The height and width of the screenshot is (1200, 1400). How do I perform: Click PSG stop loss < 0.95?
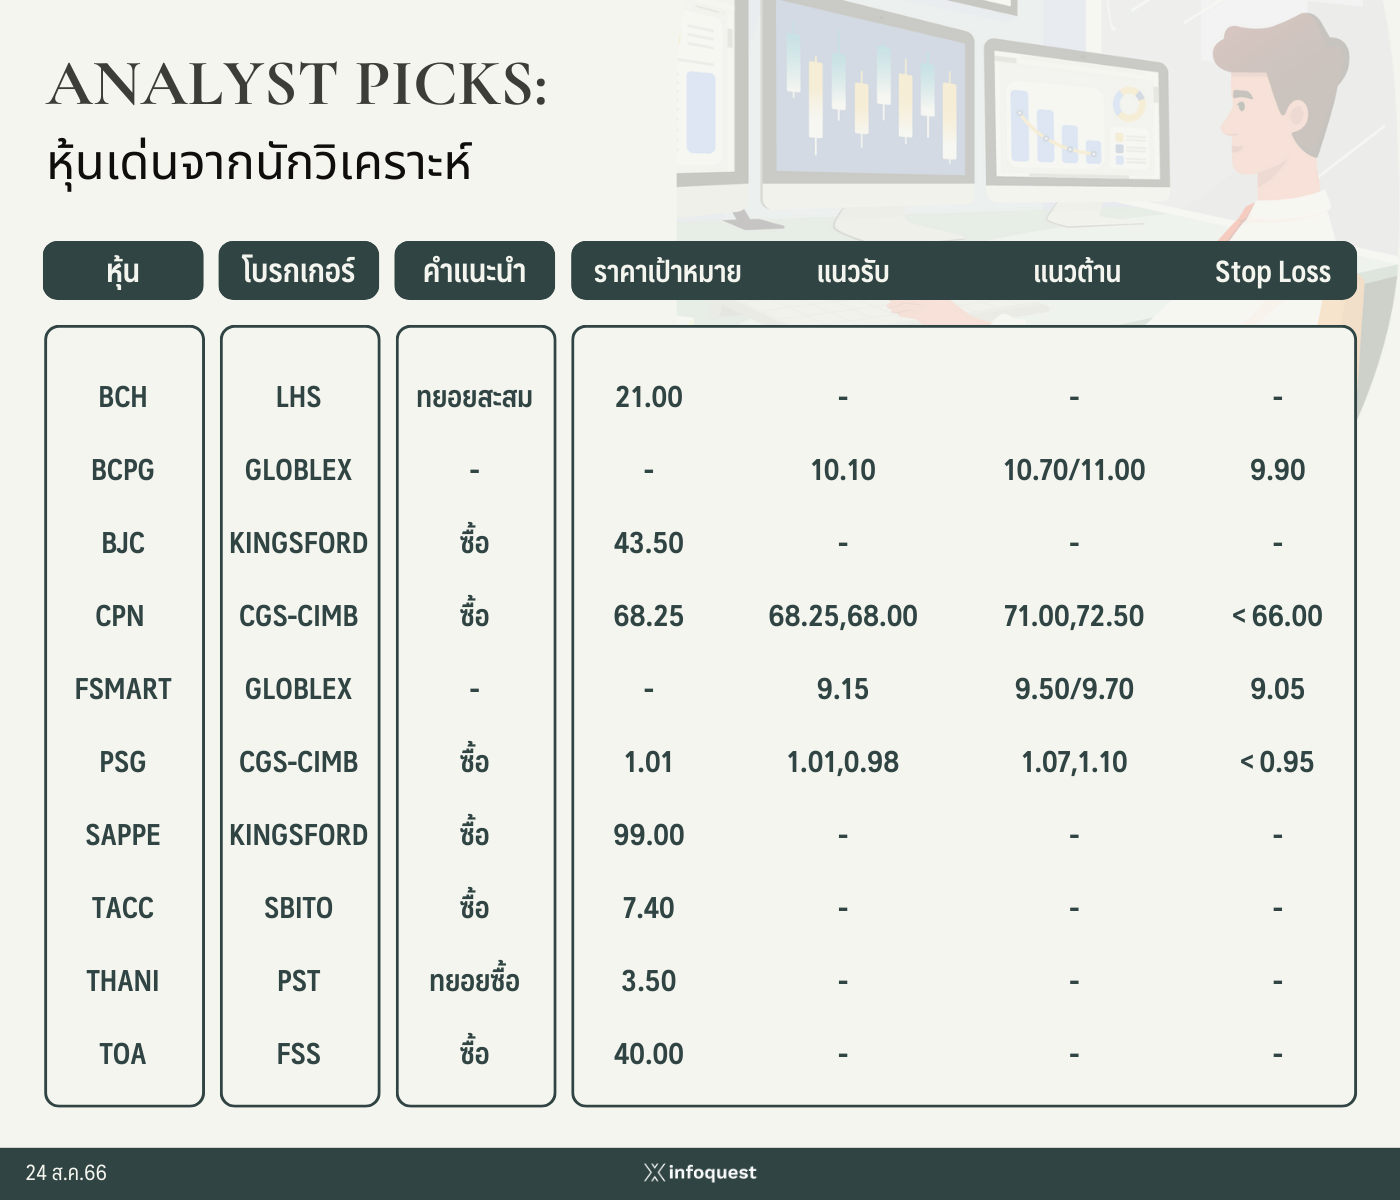point(1277,762)
